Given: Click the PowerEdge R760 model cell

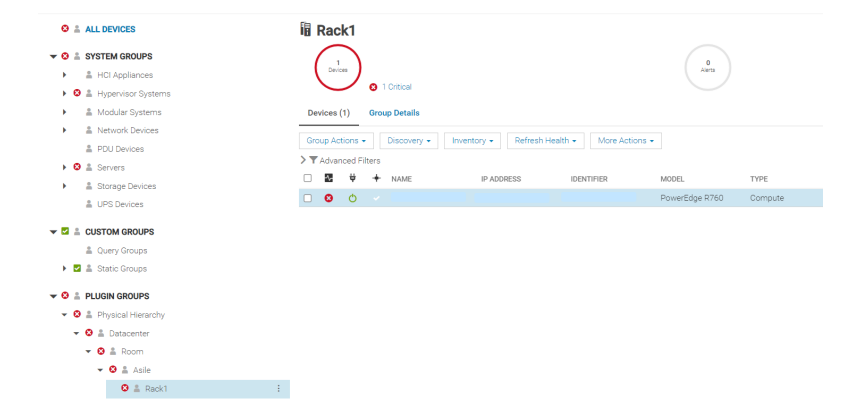Looking at the screenshot, I should click(692, 198).
